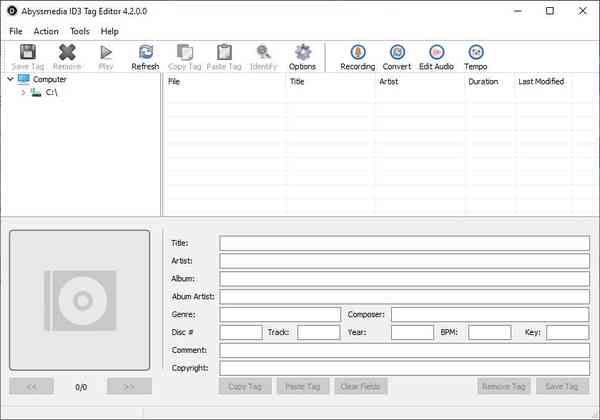Open the File menu
600x420 pixels.
tap(16, 31)
